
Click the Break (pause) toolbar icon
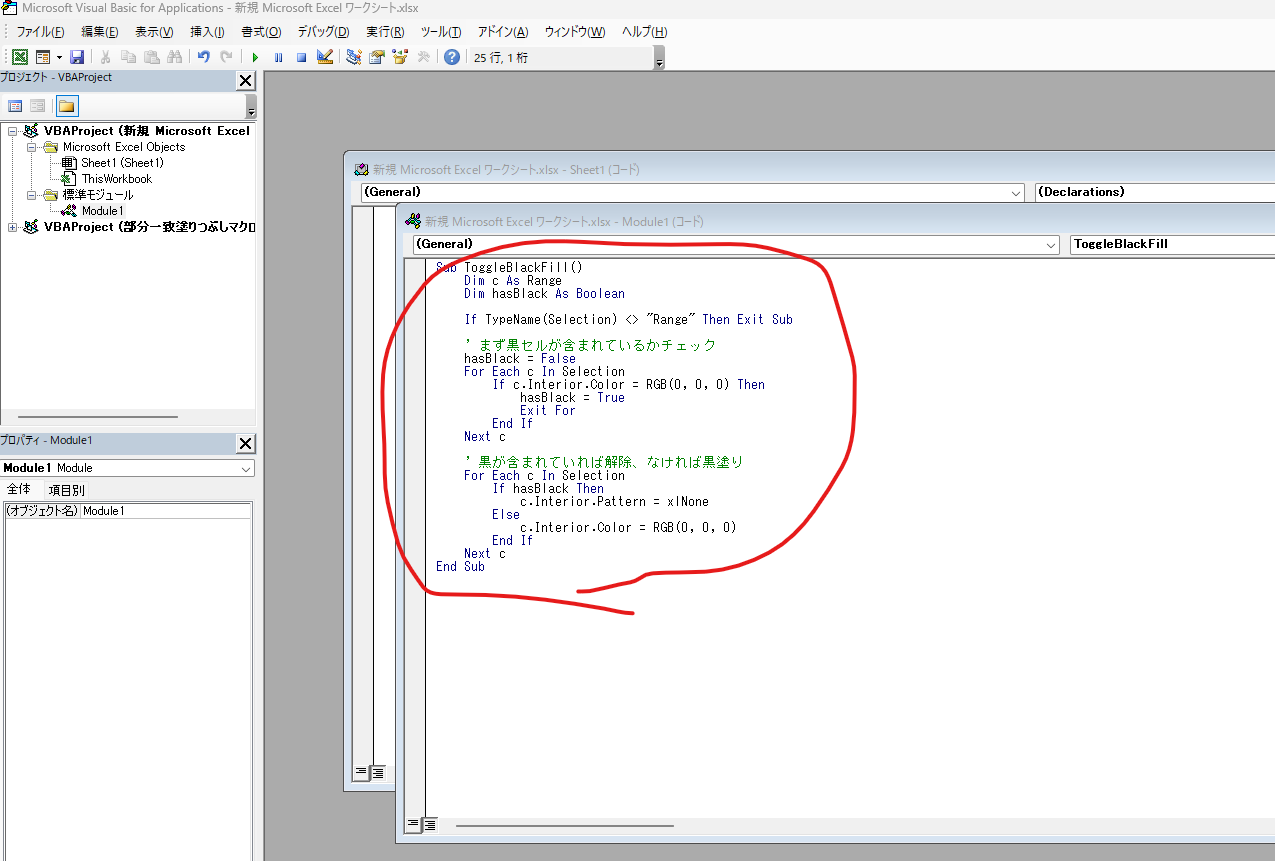[x=278, y=57]
